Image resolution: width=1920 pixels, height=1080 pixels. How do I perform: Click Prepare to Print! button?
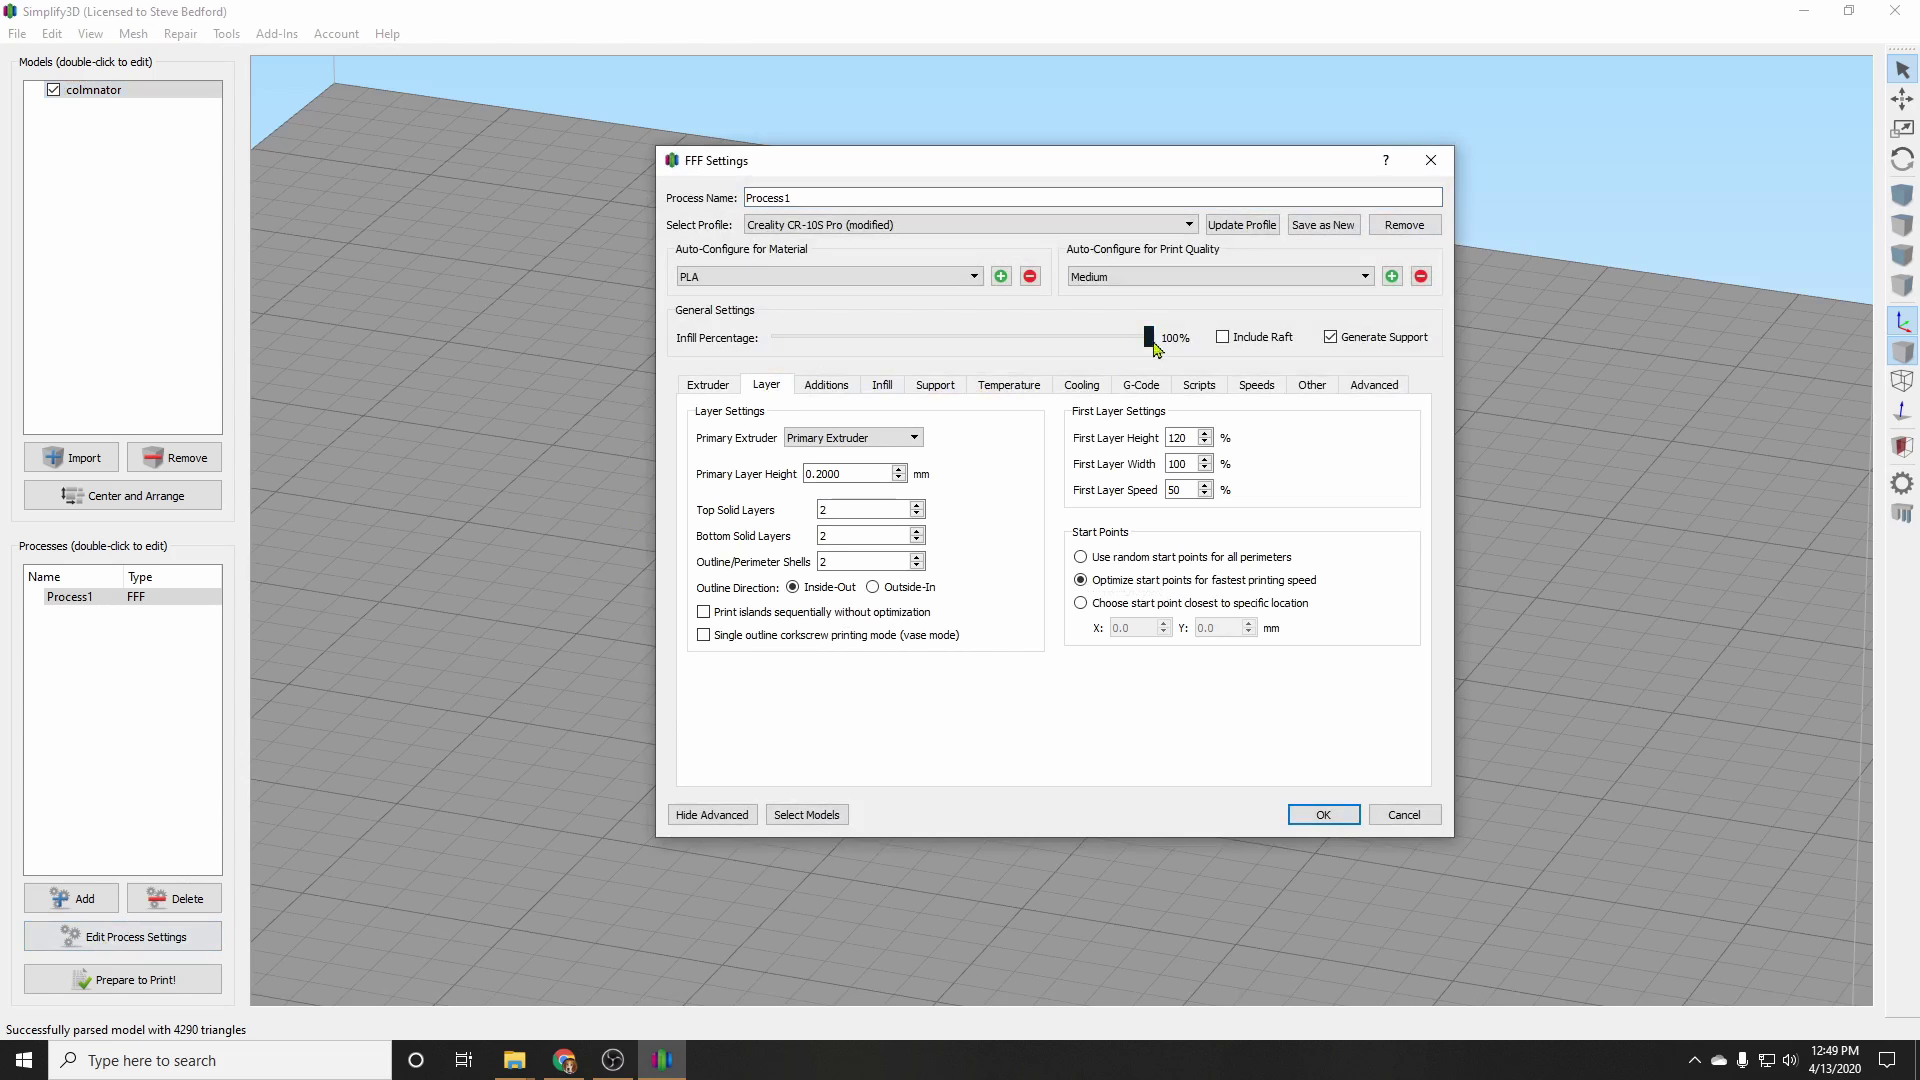click(x=123, y=980)
